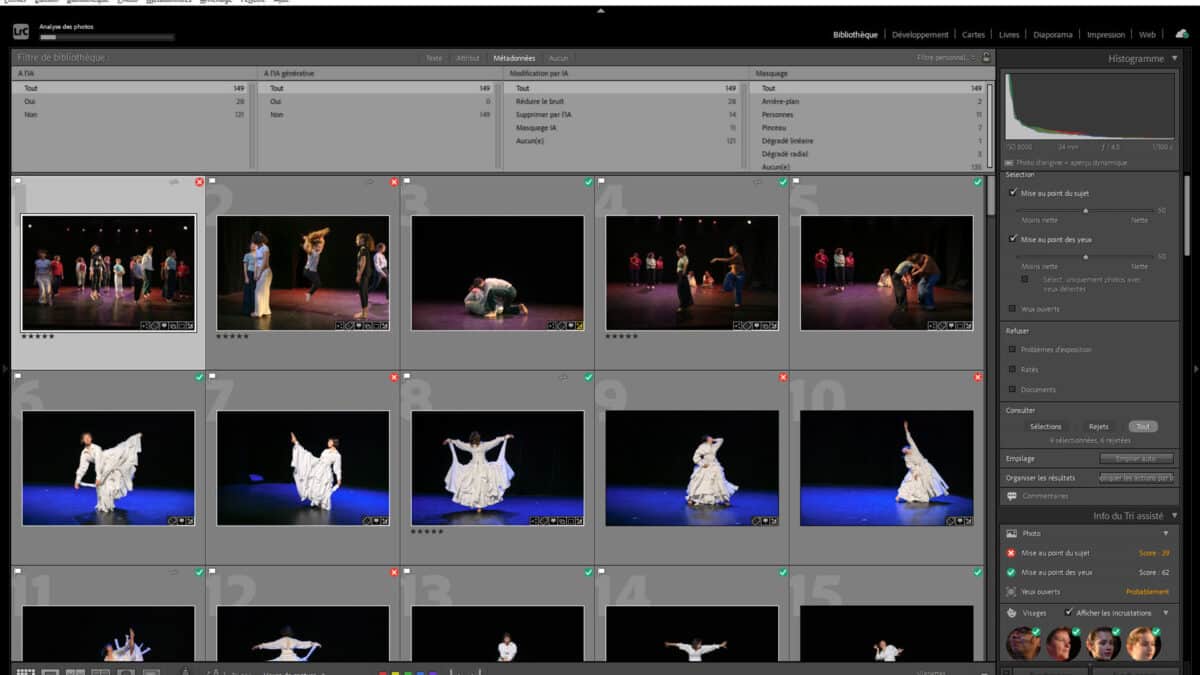The height and width of the screenshot is (675, 1200).
Task: Click the green pick checkmark on photo 15
Action: point(977,572)
